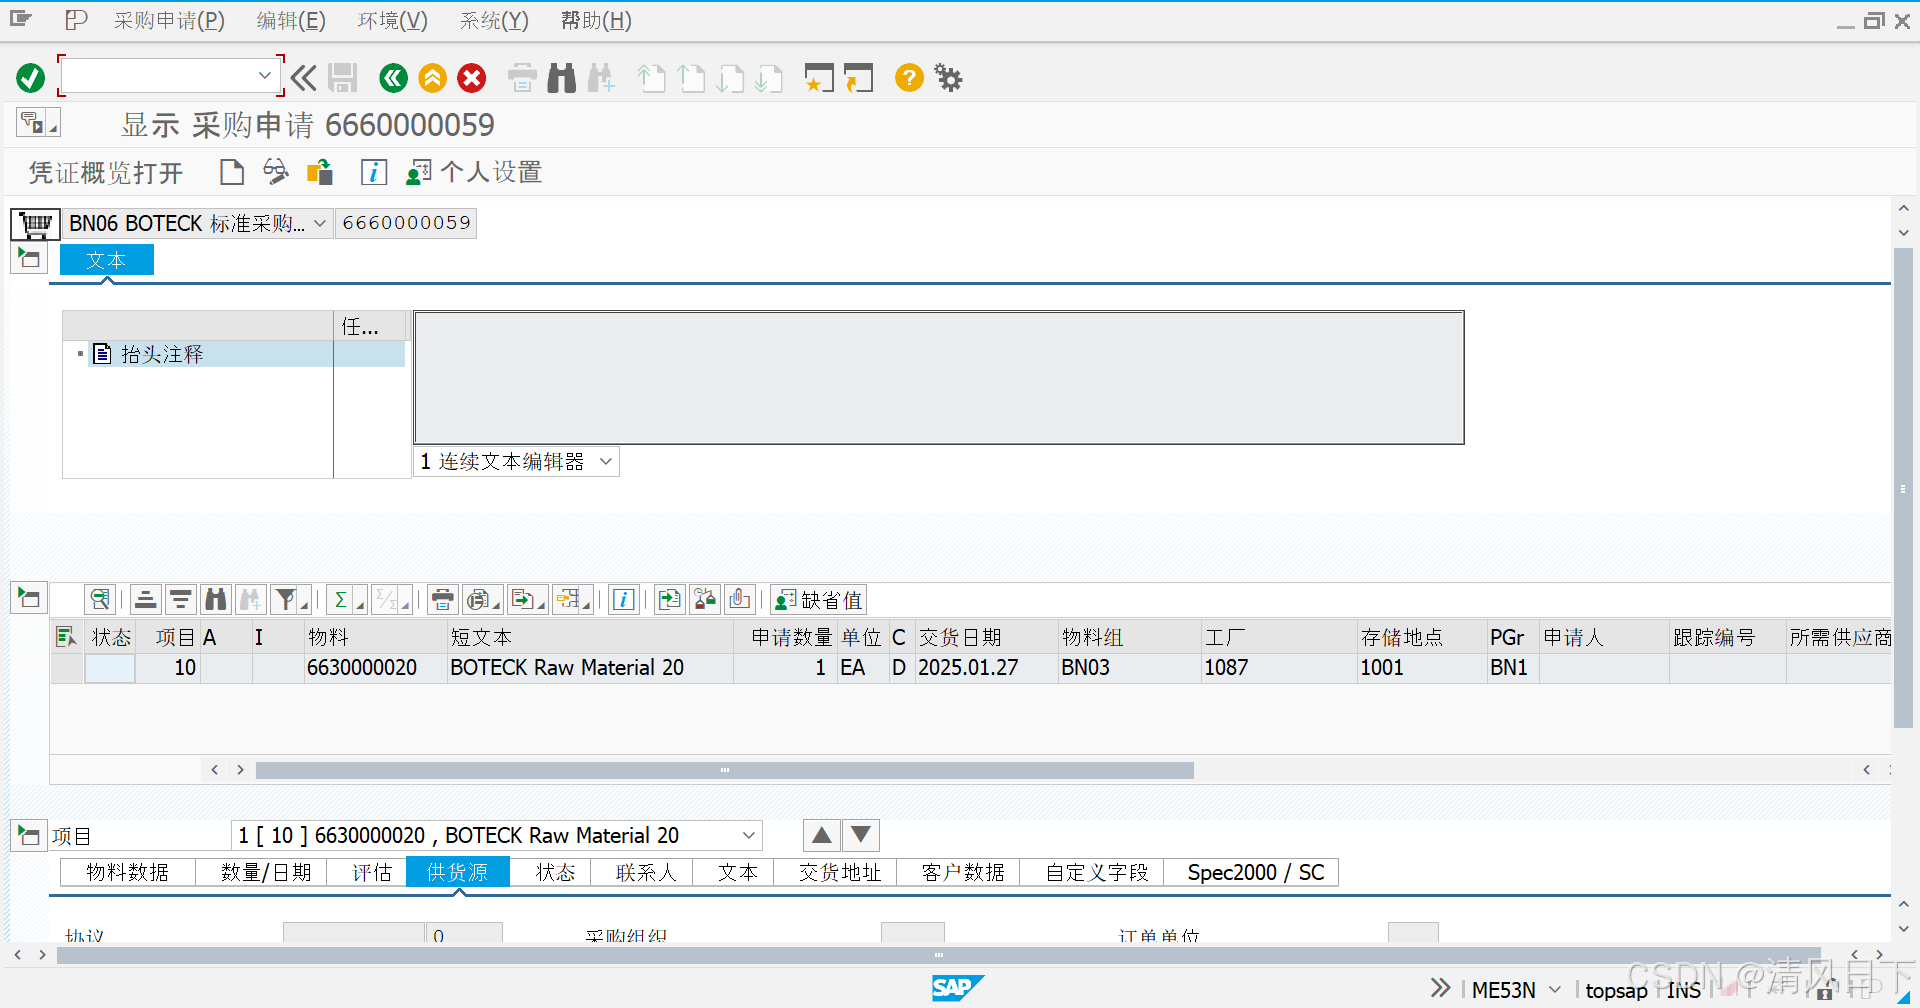Click the green Enter checkmark icon
This screenshot has width=1920, height=1008.
[x=31, y=78]
